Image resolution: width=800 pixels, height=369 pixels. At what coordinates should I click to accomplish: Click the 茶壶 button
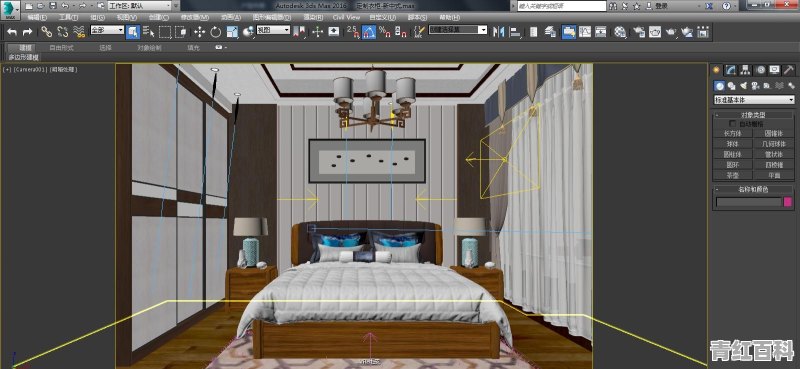pyautogui.click(x=732, y=175)
